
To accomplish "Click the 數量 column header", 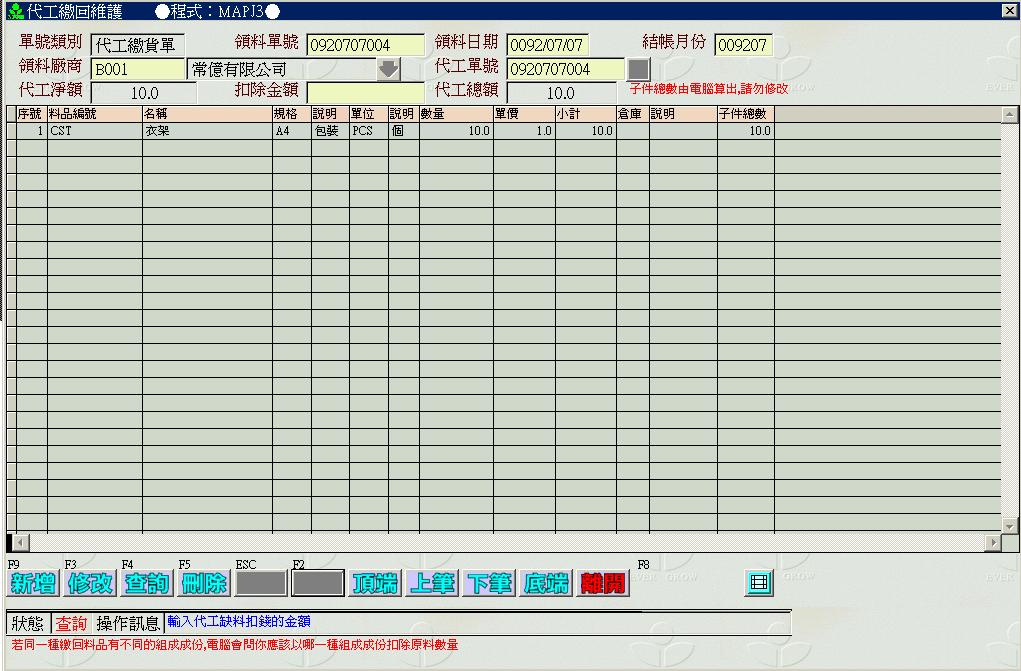I will [455, 114].
